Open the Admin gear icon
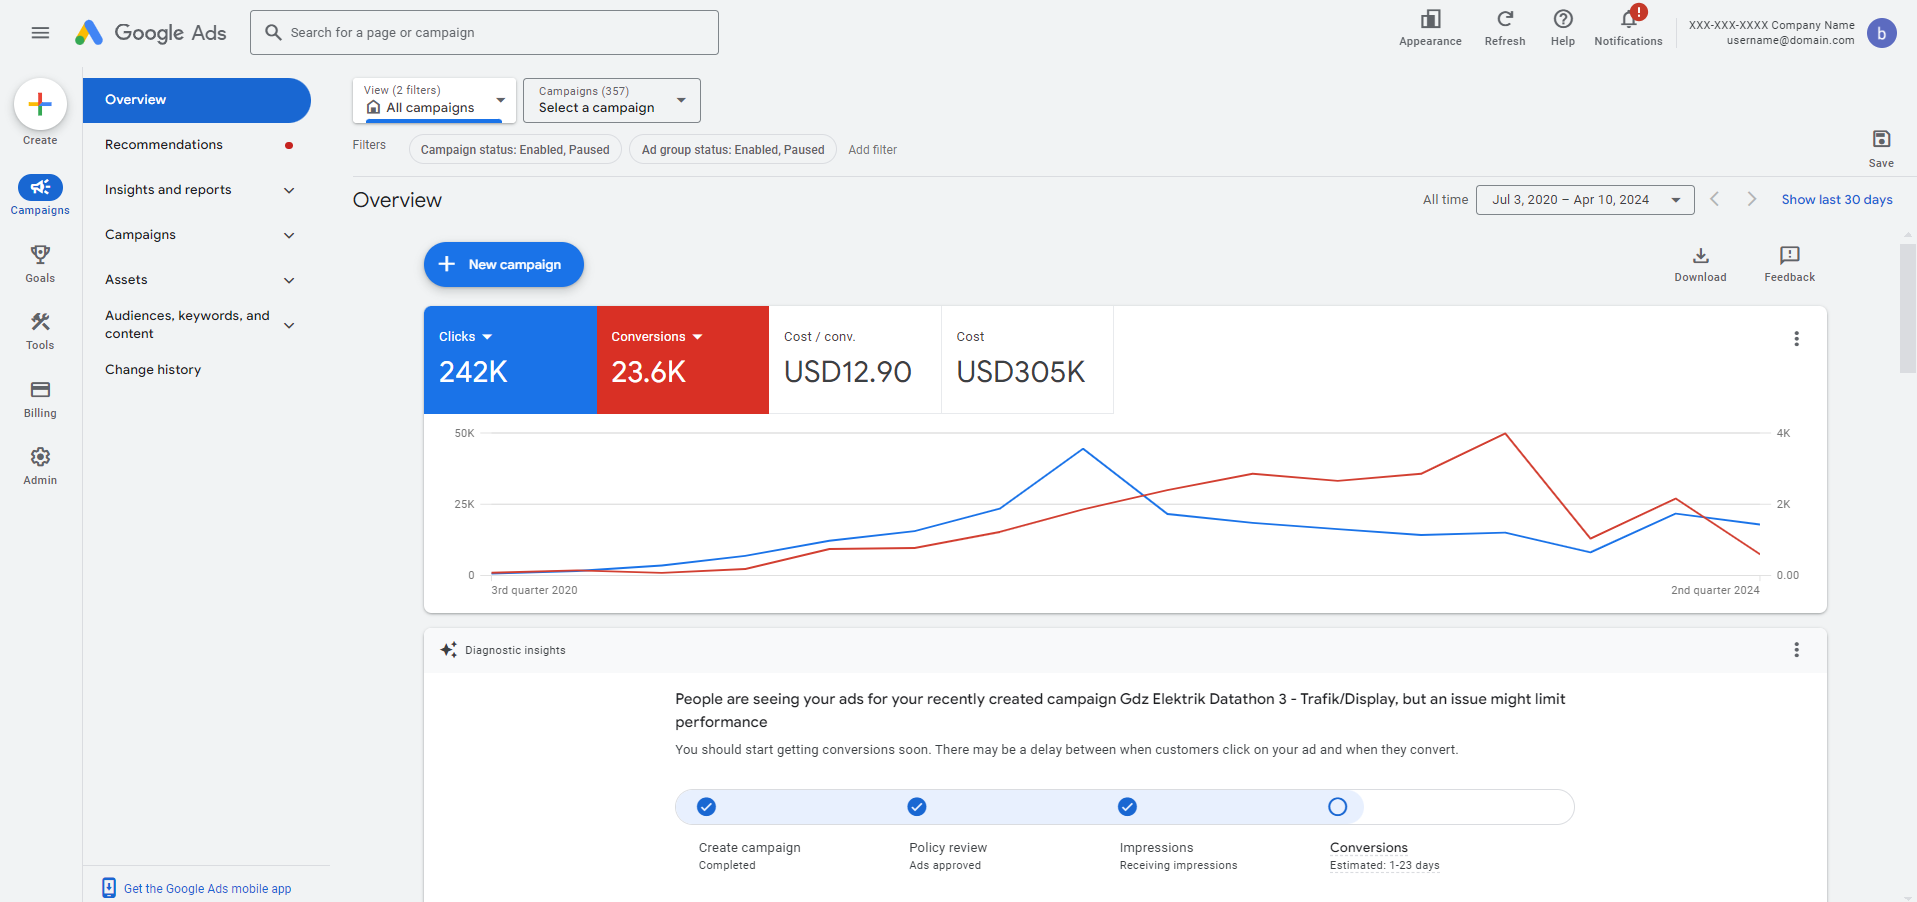1917x902 pixels. click(40, 457)
